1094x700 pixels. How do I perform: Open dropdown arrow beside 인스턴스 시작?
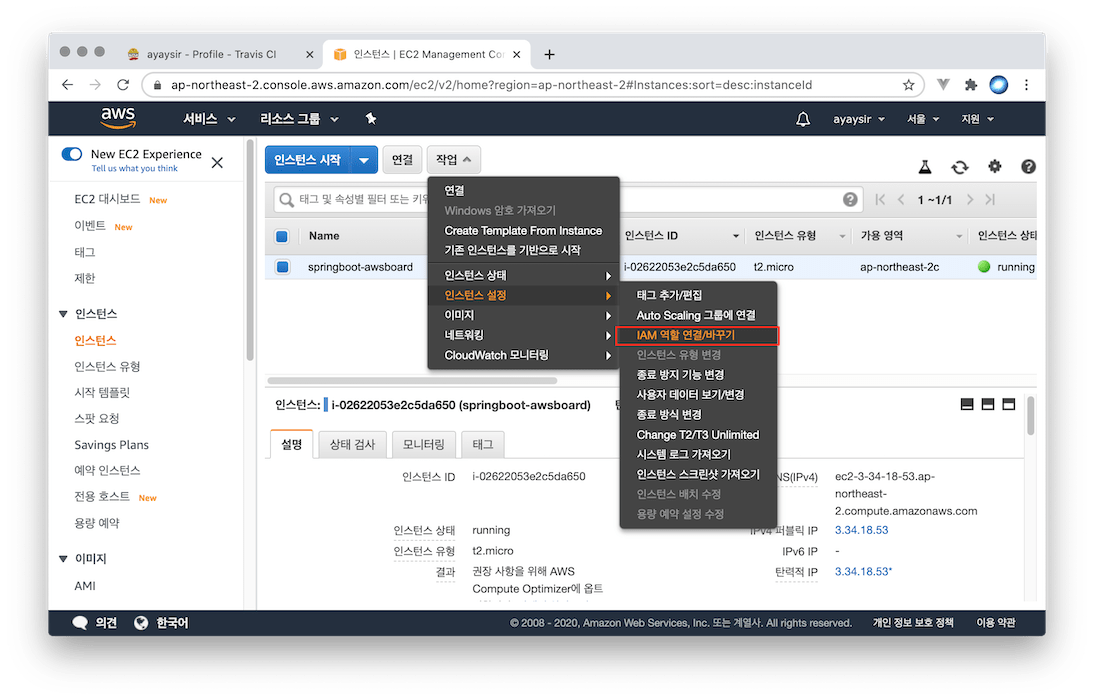coord(364,160)
